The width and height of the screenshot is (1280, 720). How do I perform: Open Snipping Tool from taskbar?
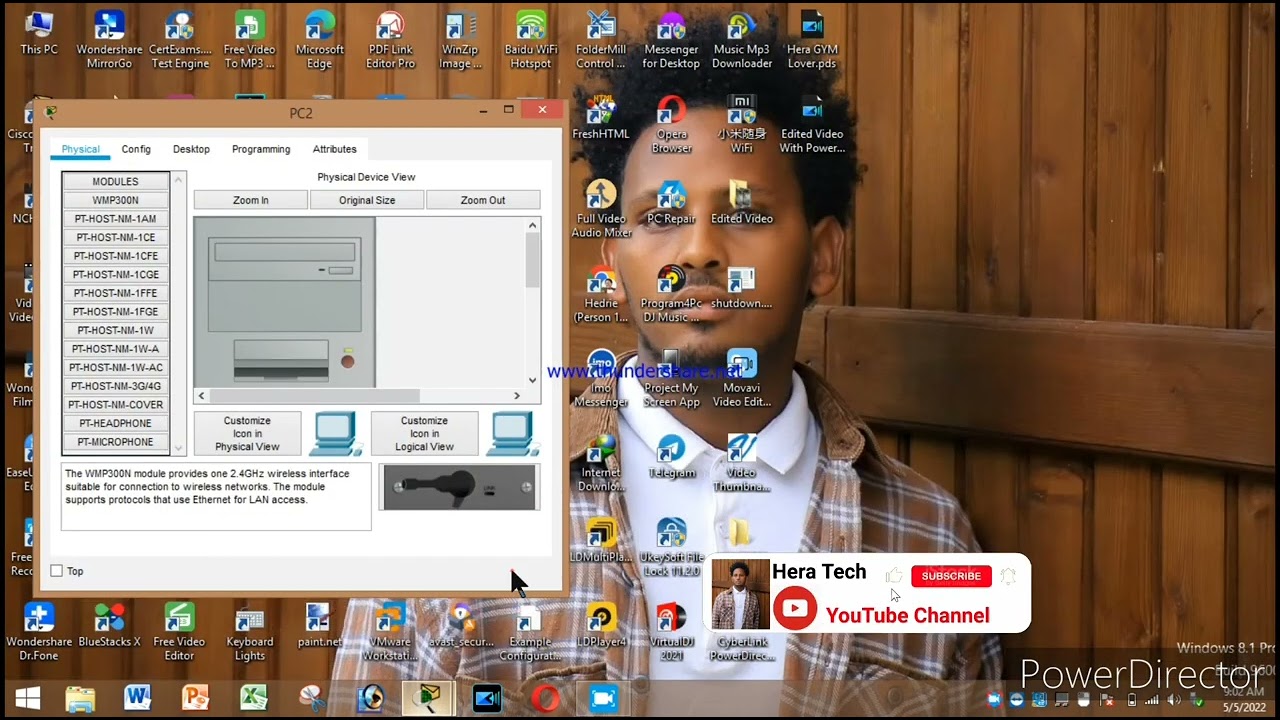tap(312, 698)
